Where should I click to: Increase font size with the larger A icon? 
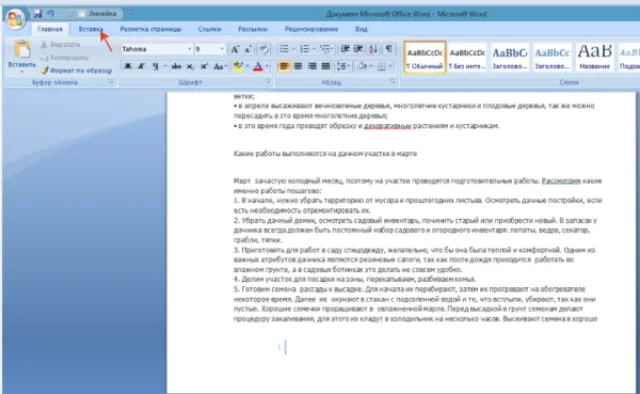235,49
